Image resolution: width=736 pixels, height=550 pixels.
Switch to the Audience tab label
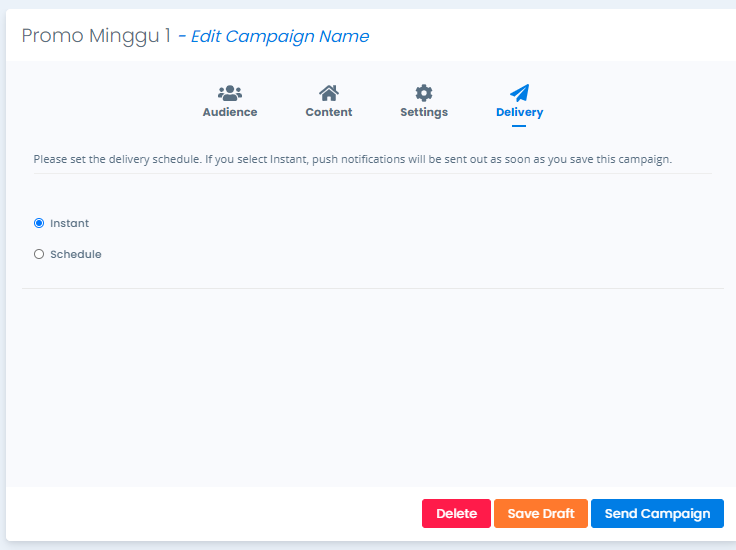pos(230,112)
